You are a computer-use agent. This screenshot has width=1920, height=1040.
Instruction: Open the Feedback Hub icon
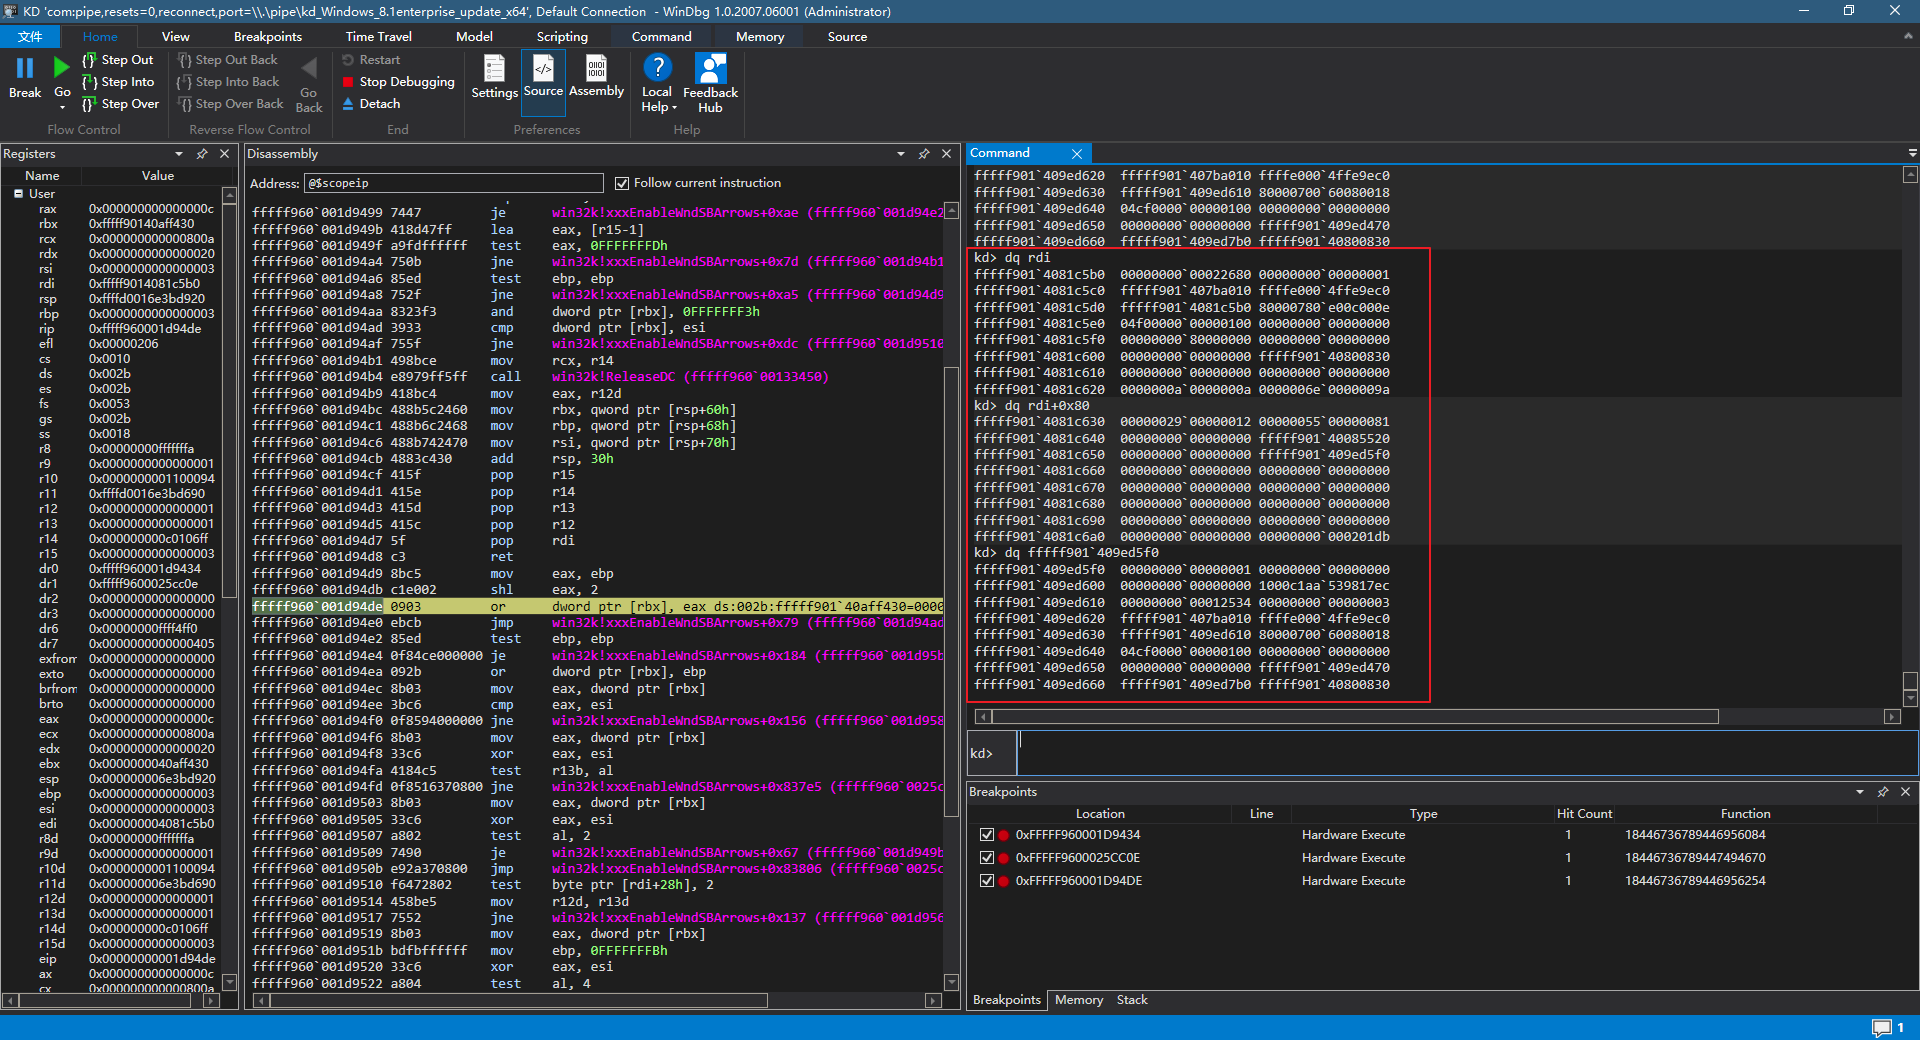pos(710,69)
